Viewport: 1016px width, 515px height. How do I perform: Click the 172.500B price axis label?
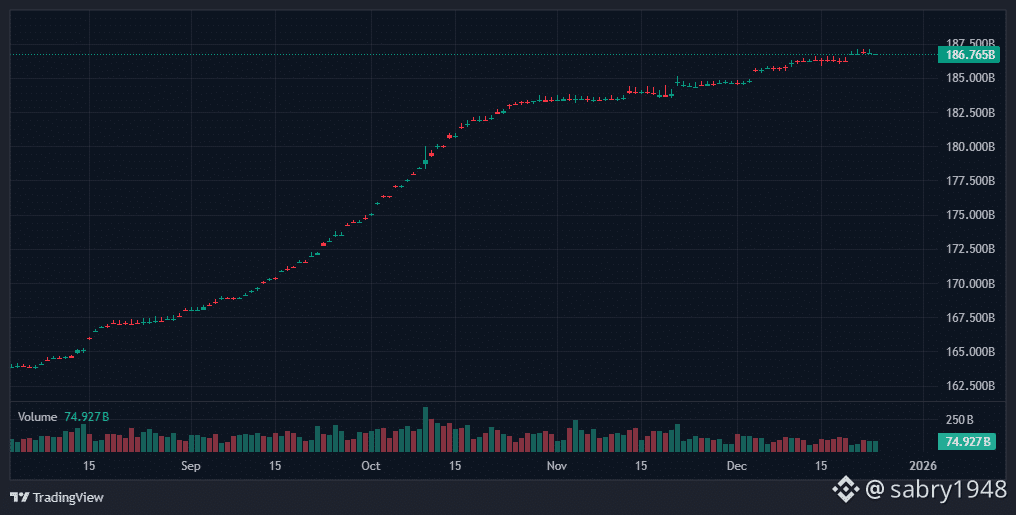coord(970,249)
